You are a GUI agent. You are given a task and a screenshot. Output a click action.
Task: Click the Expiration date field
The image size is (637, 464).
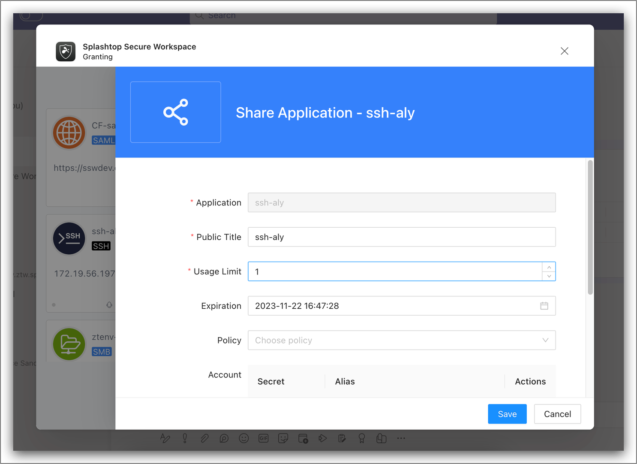[402, 306]
